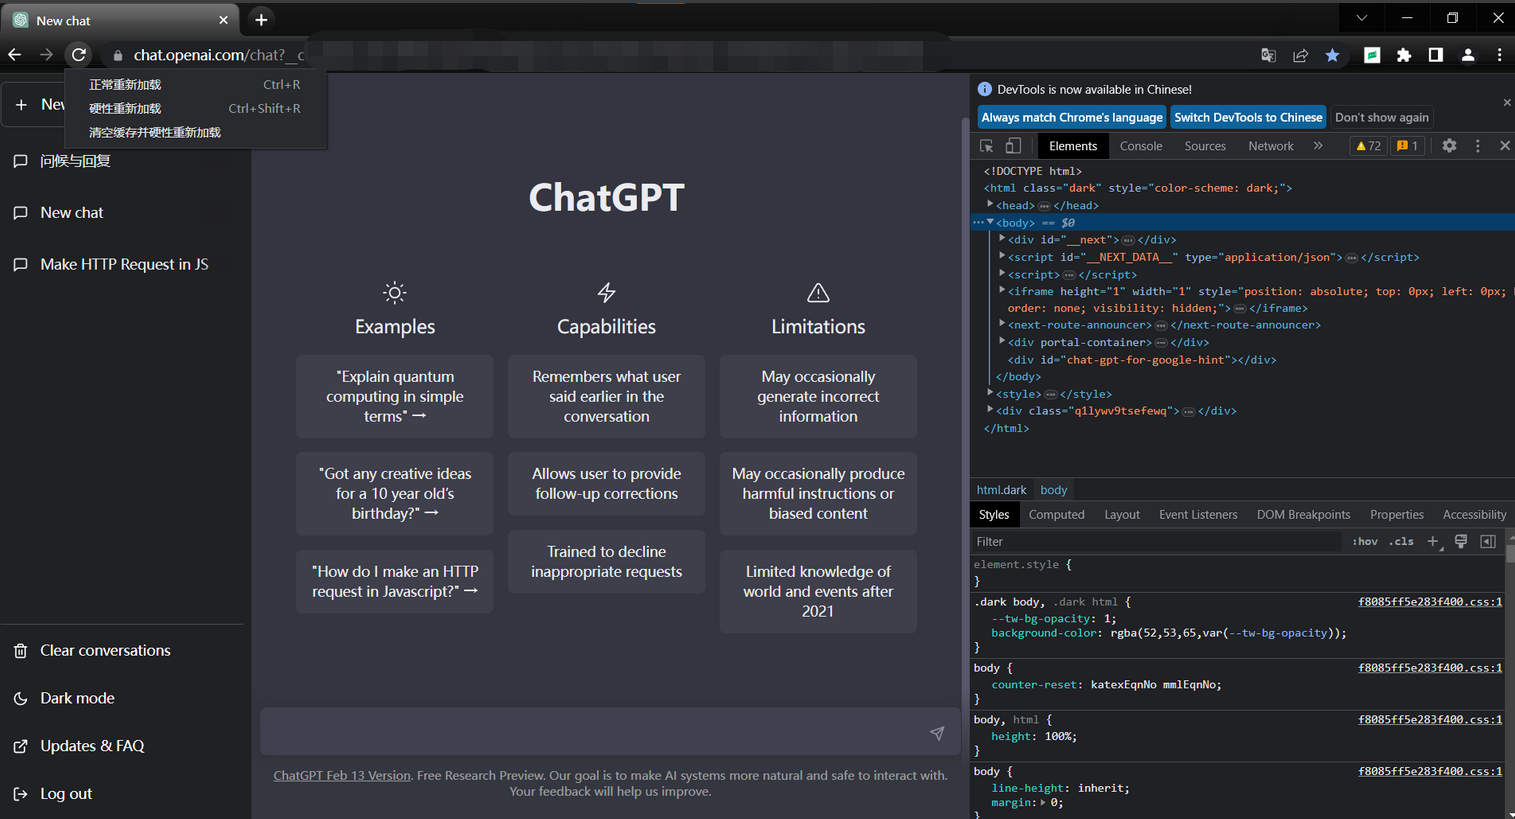
Task: Click the Clear conversations trash icon
Action: [x=20, y=651]
